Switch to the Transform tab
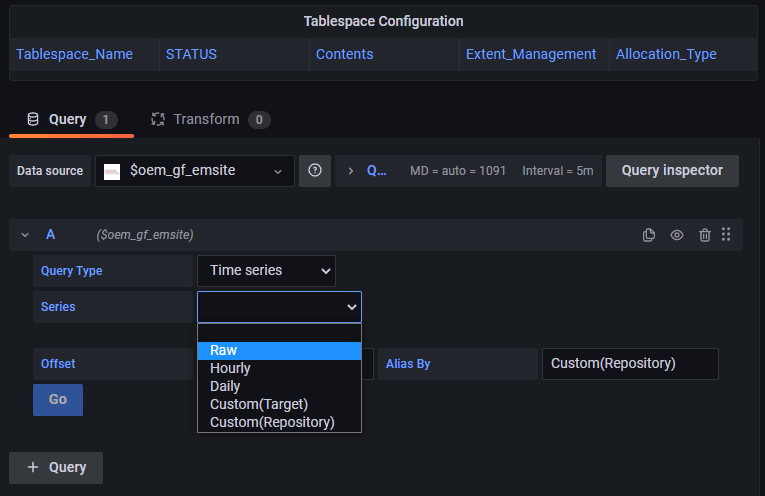 pos(209,120)
